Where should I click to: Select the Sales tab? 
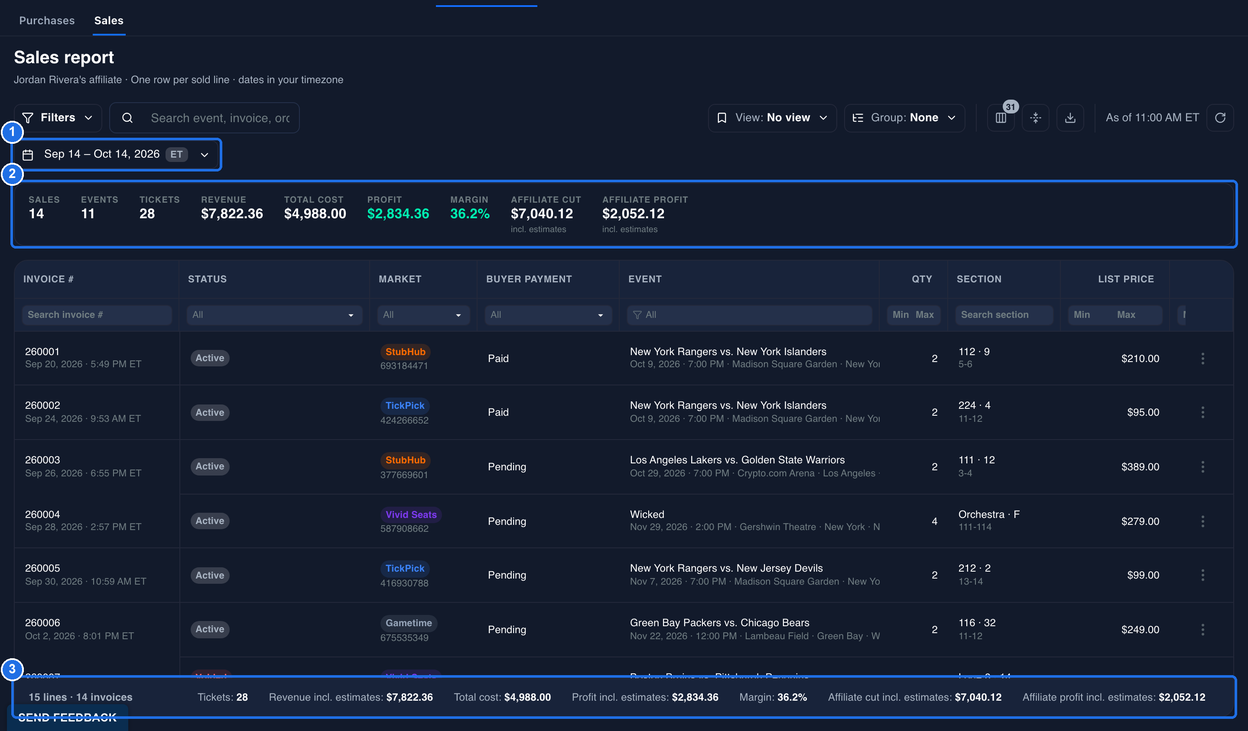click(x=109, y=20)
